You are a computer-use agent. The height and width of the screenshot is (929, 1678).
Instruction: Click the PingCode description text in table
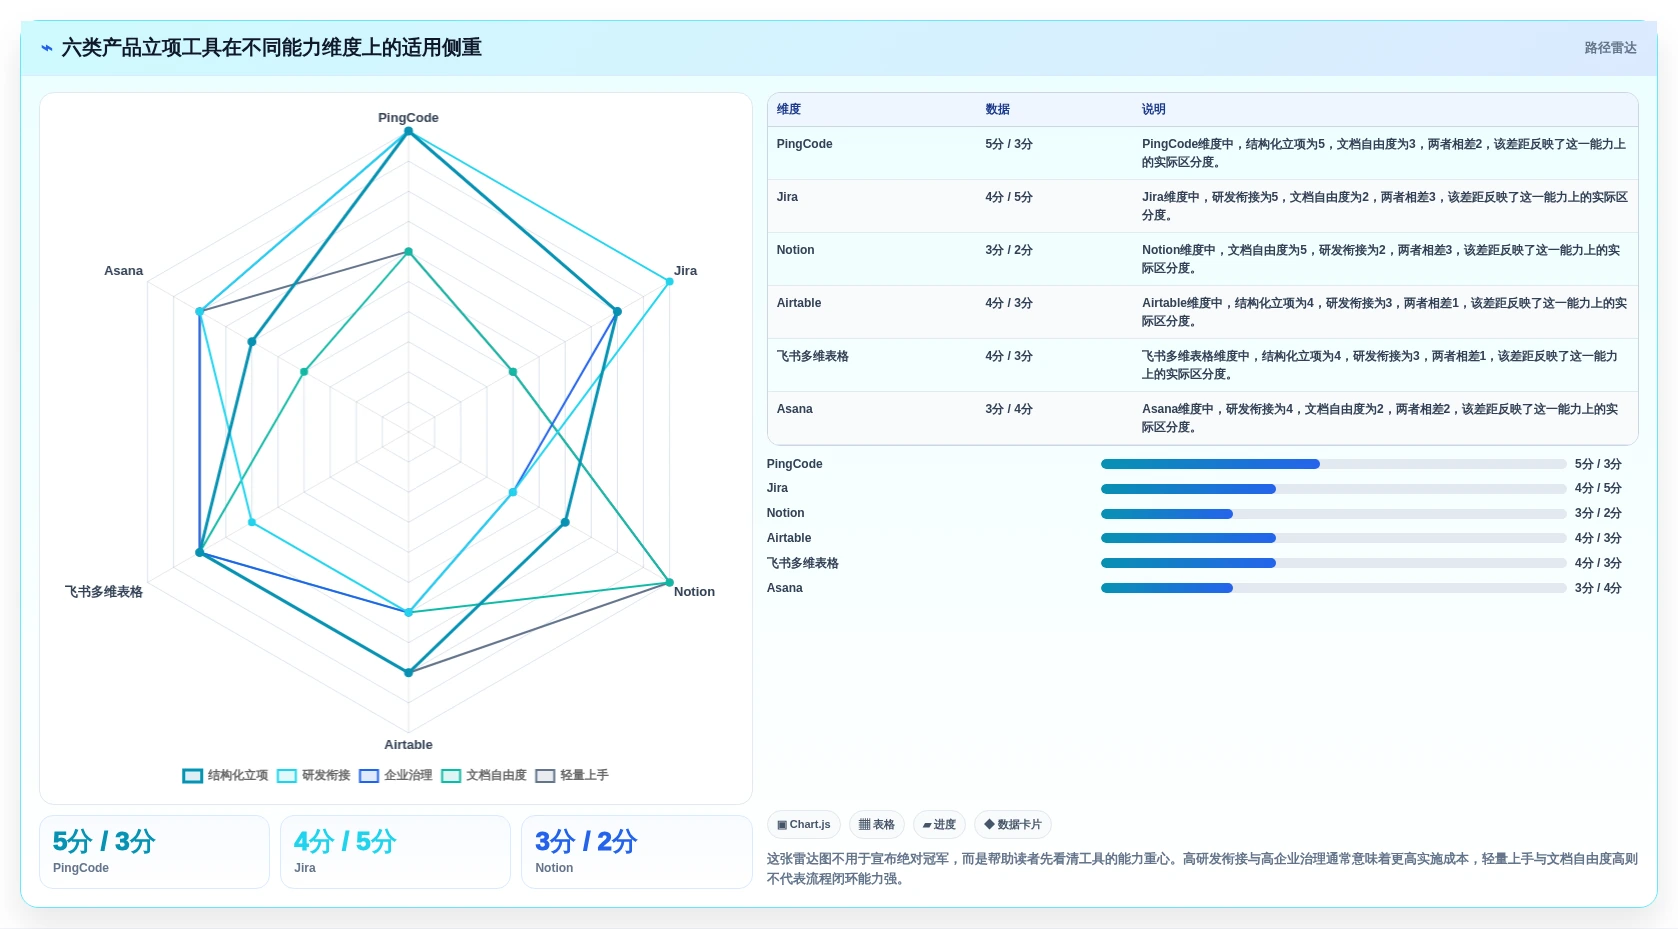[x=1384, y=153]
